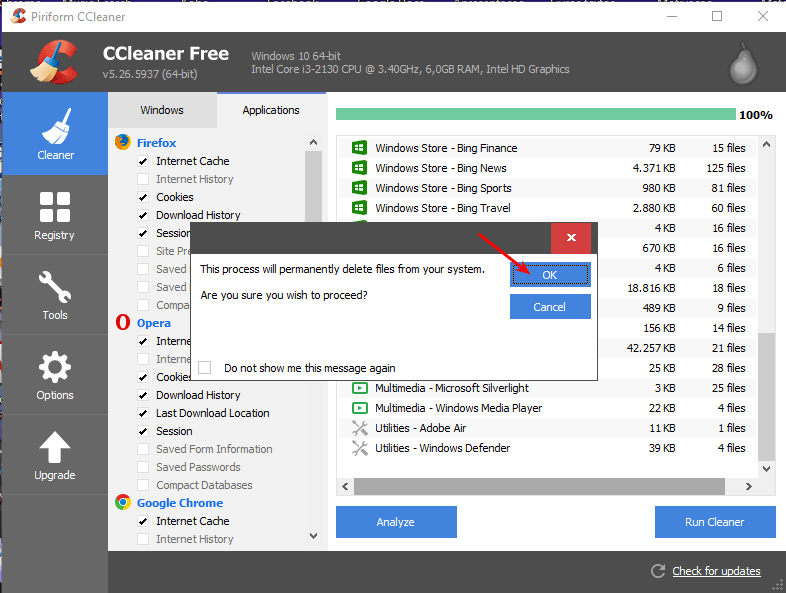Check Do not show me this message again
The width and height of the screenshot is (786, 593).
[205, 367]
